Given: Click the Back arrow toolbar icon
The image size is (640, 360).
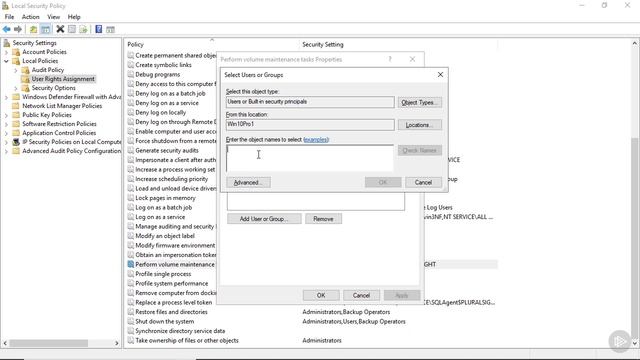Looking at the screenshot, I should (x=7, y=29).
